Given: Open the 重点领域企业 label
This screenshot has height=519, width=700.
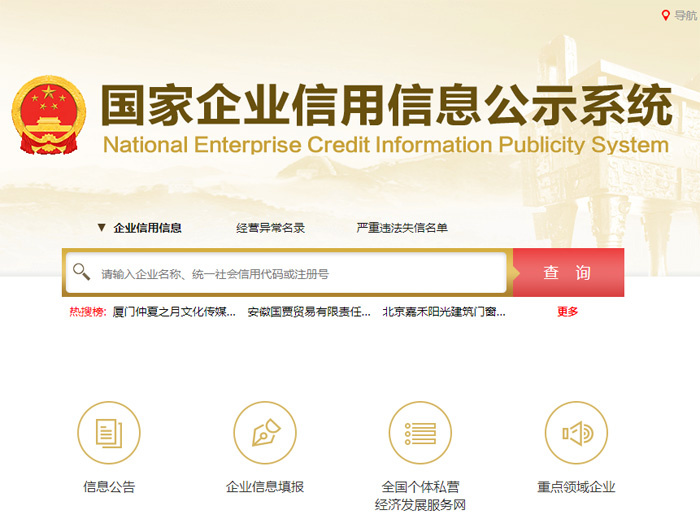Looking at the screenshot, I should point(576,486).
